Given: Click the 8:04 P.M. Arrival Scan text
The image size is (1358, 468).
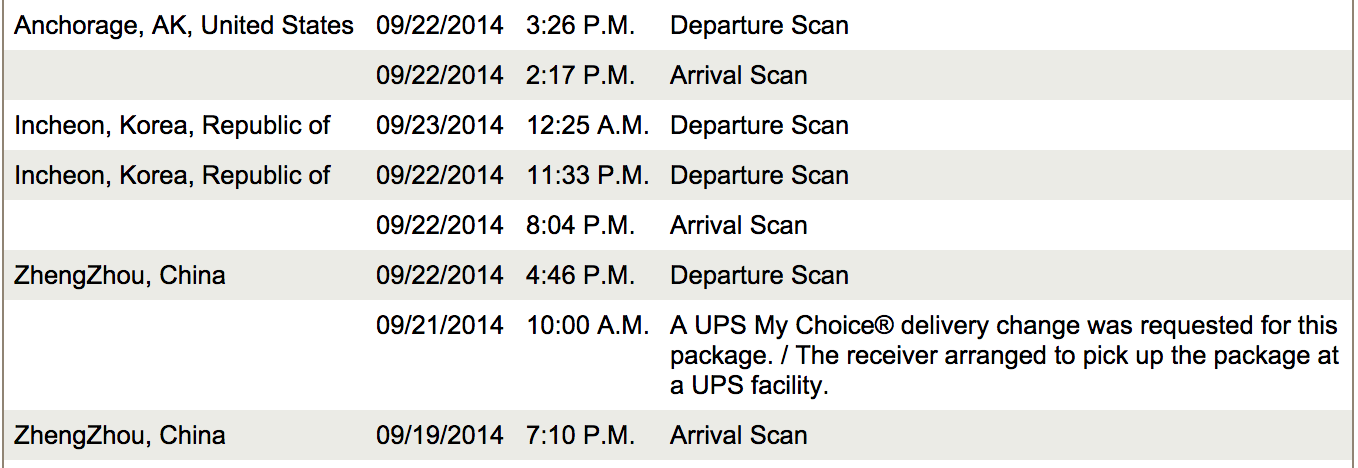Looking at the screenshot, I should (738, 225).
